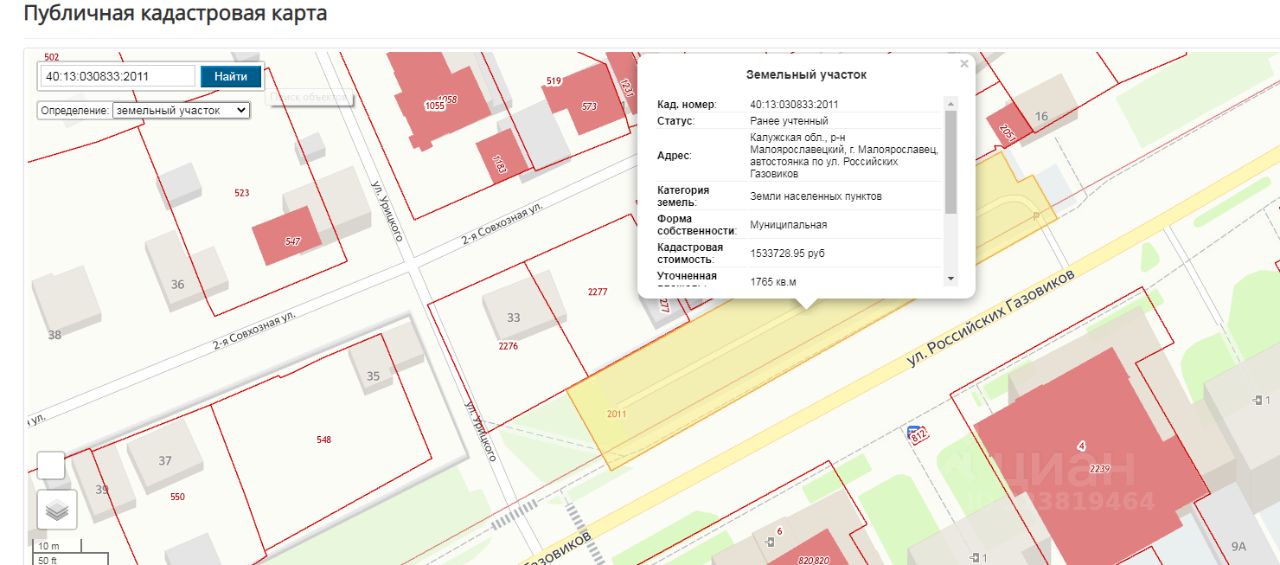
Task: Click the Земли населенных пунктов value
Action: point(816,196)
